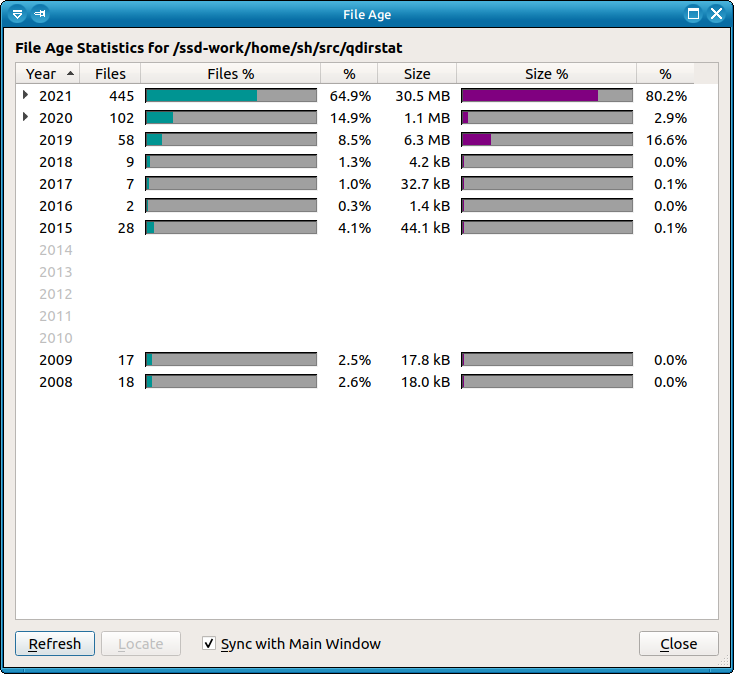Click the 2015 files percent bar
The height and width of the screenshot is (674, 734).
(231, 227)
